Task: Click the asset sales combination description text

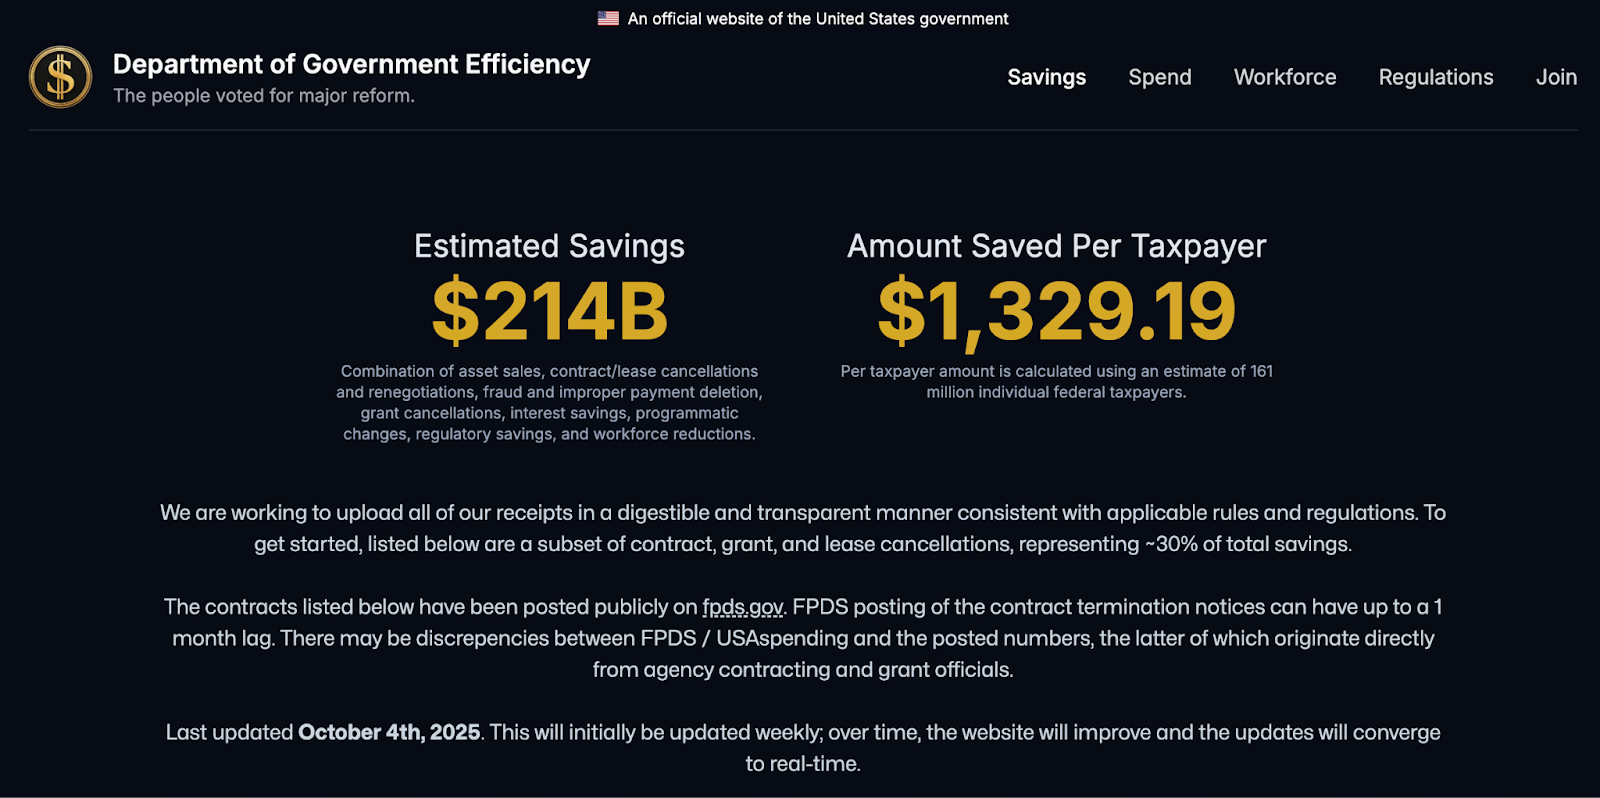Action: [x=549, y=402]
